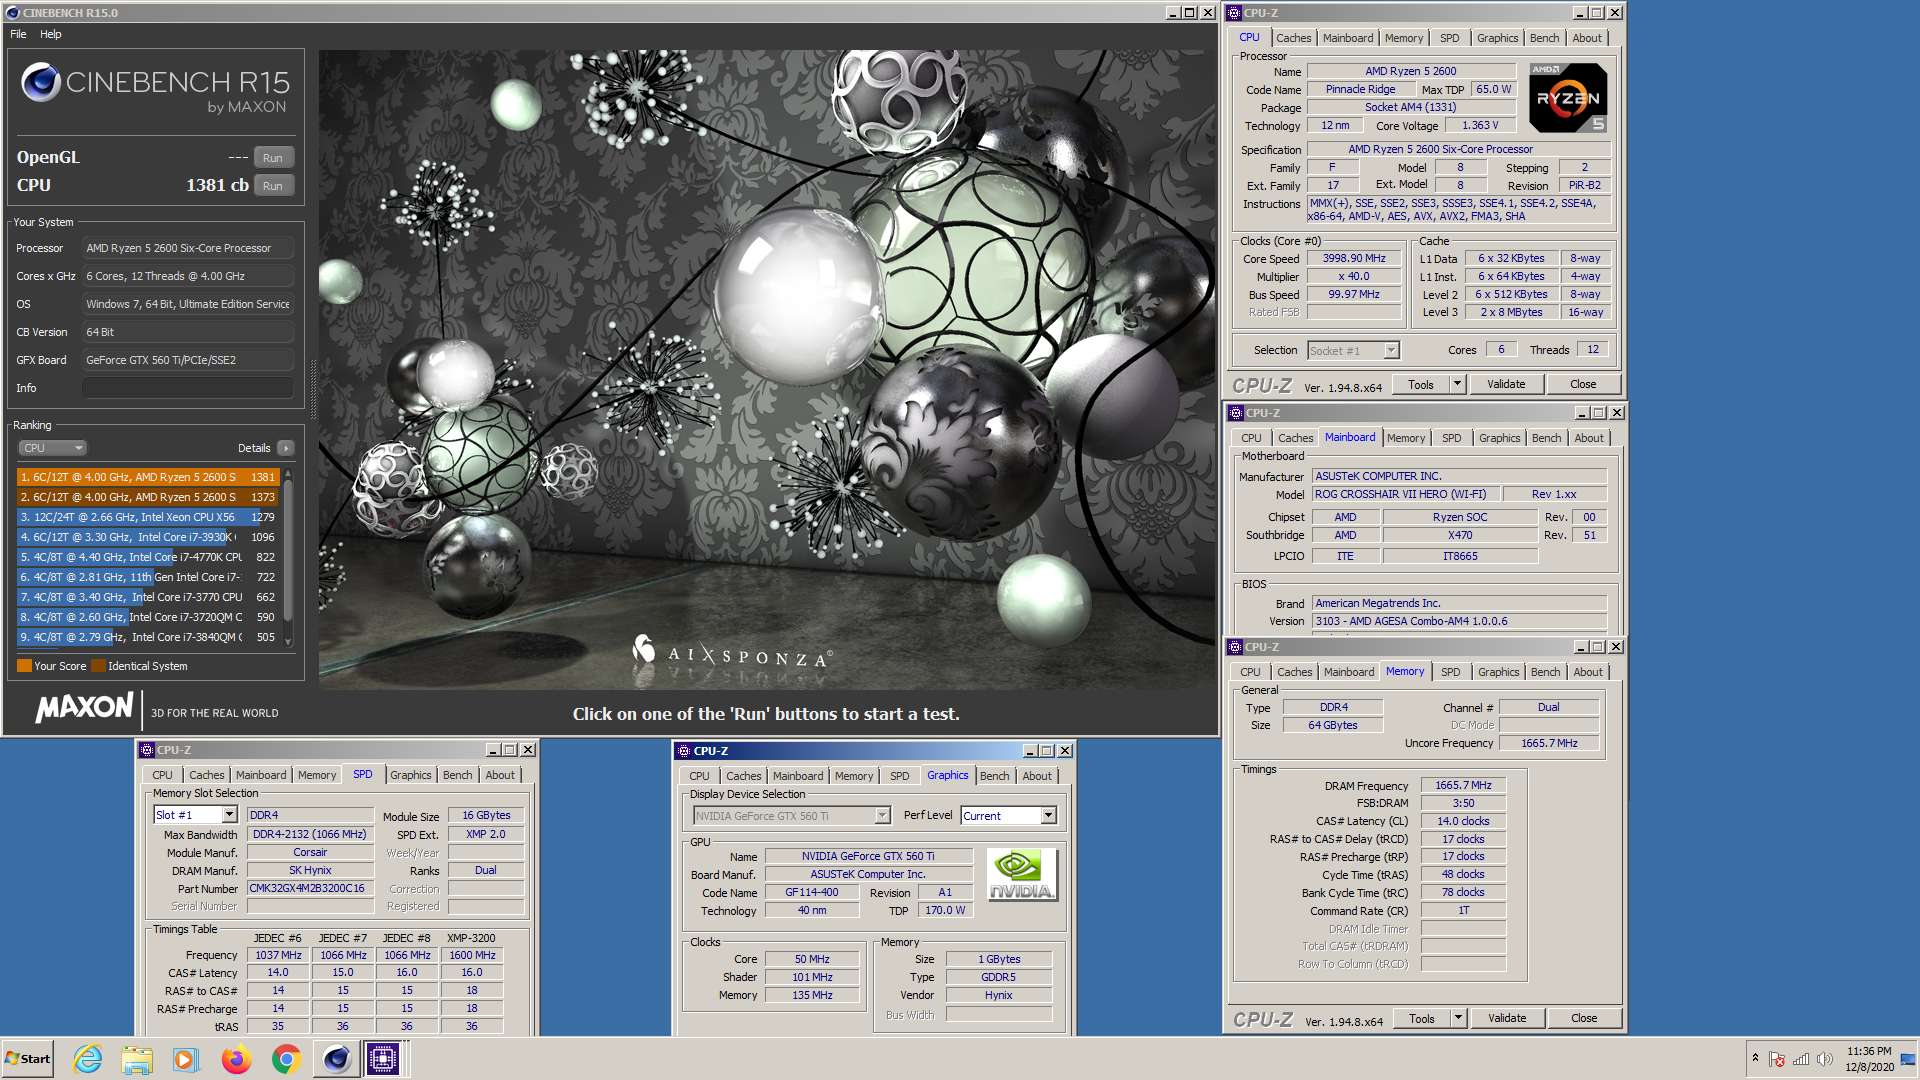This screenshot has height=1080, width=1920.
Task: Run the CPU benchmark
Action: click(273, 186)
